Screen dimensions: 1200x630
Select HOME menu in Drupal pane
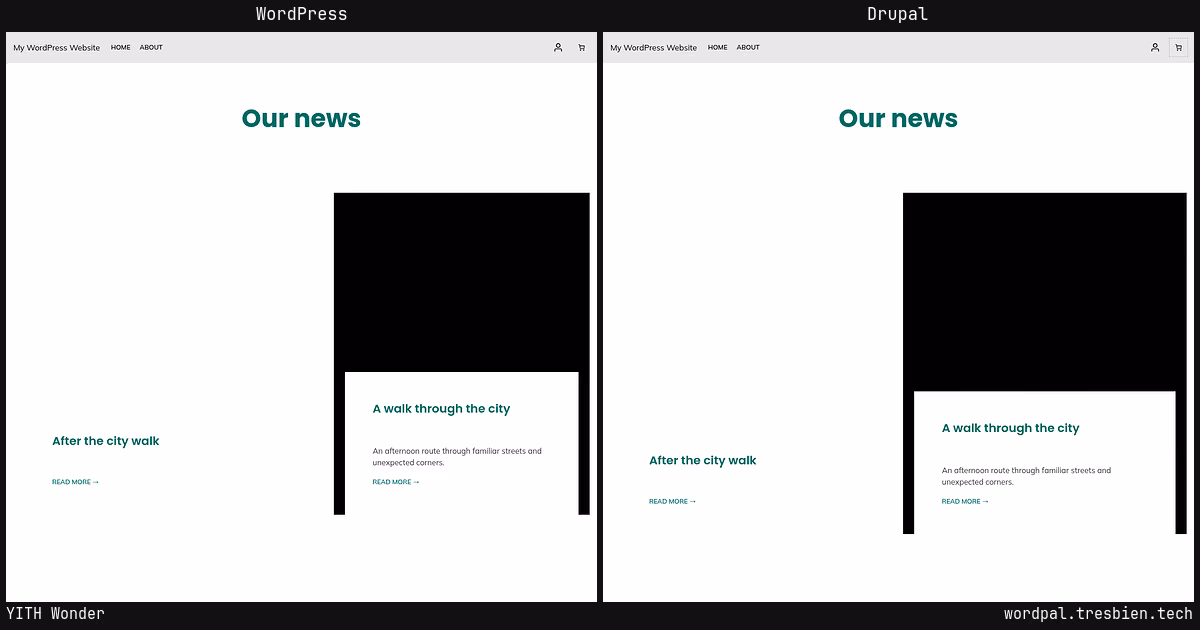(x=718, y=47)
